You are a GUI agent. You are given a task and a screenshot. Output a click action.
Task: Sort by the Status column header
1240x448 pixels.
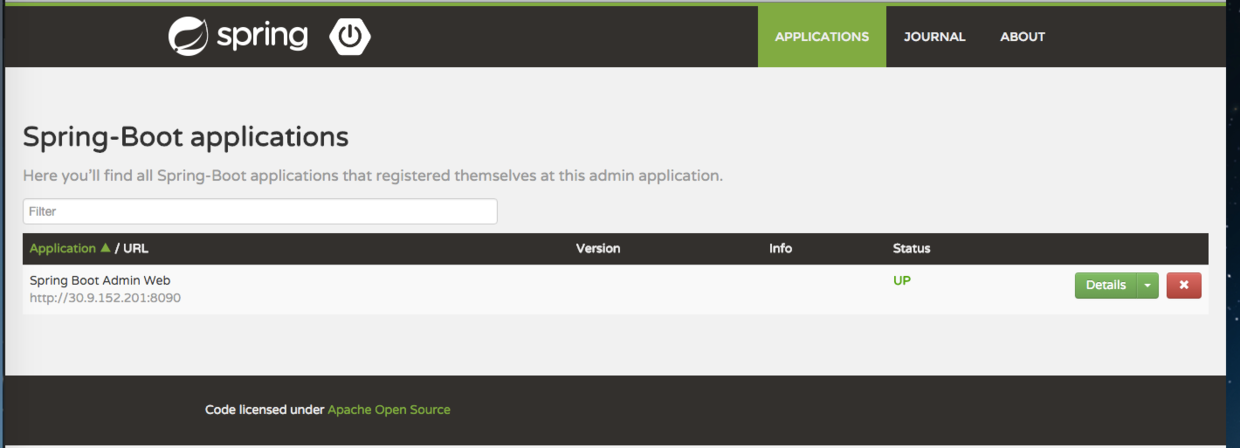pyautogui.click(x=911, y=248)
